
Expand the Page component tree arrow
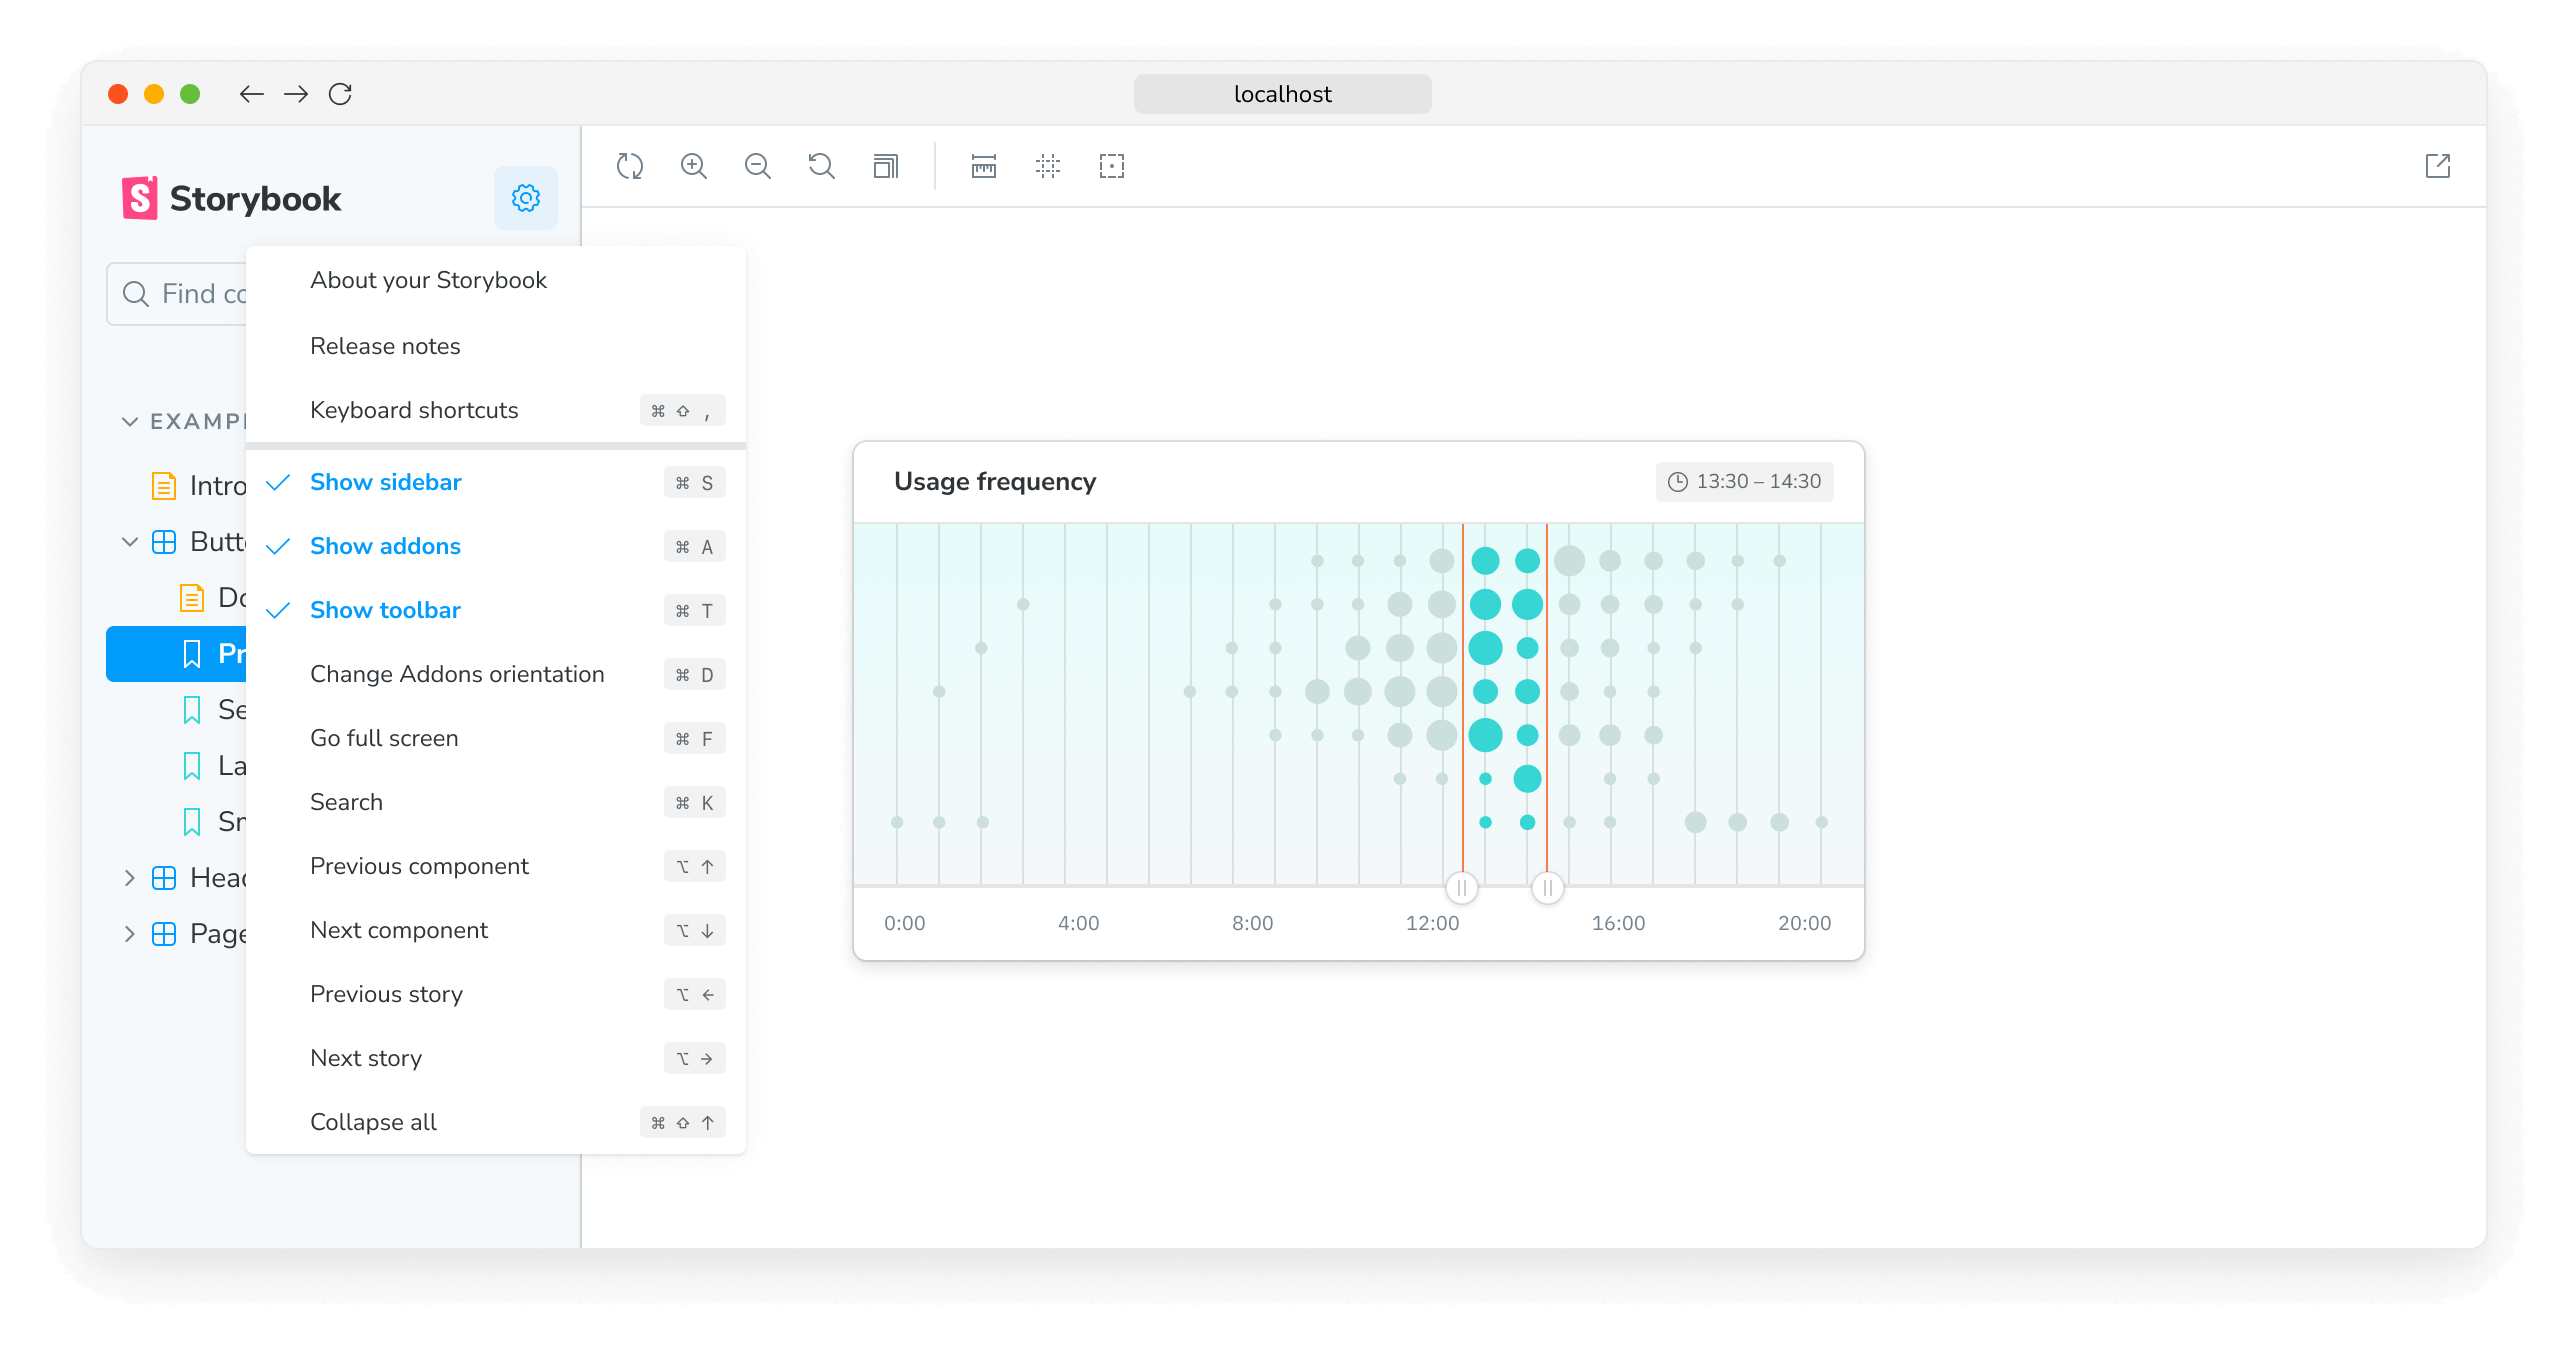point(130,934)
